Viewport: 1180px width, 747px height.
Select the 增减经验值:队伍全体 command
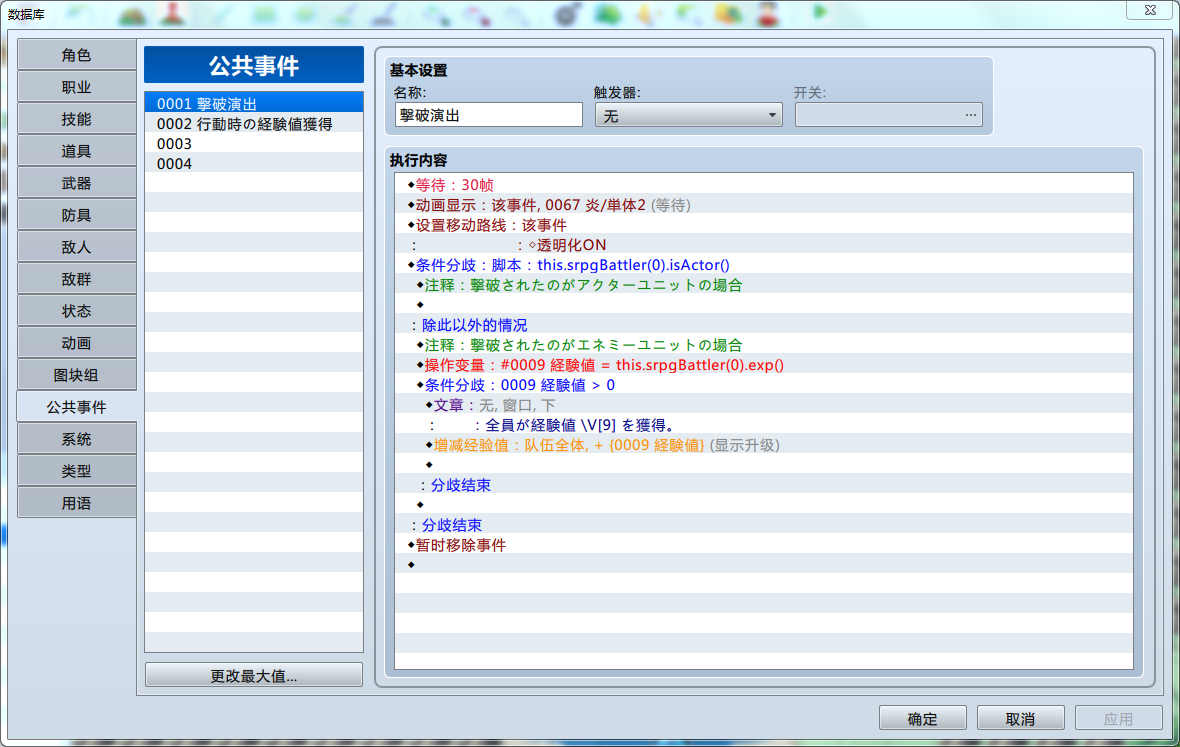pos(764,445)
